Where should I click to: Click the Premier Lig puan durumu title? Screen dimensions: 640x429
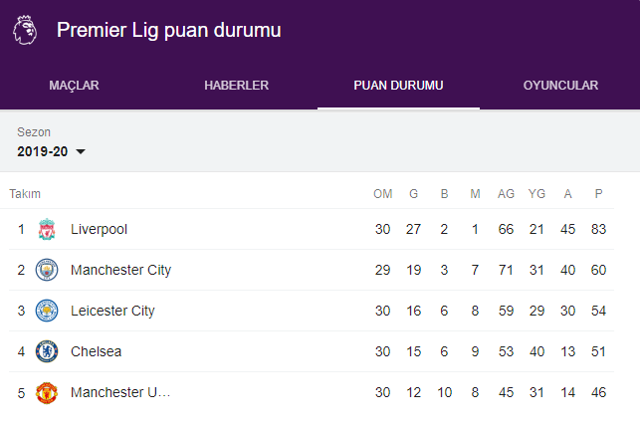point(169,30)
